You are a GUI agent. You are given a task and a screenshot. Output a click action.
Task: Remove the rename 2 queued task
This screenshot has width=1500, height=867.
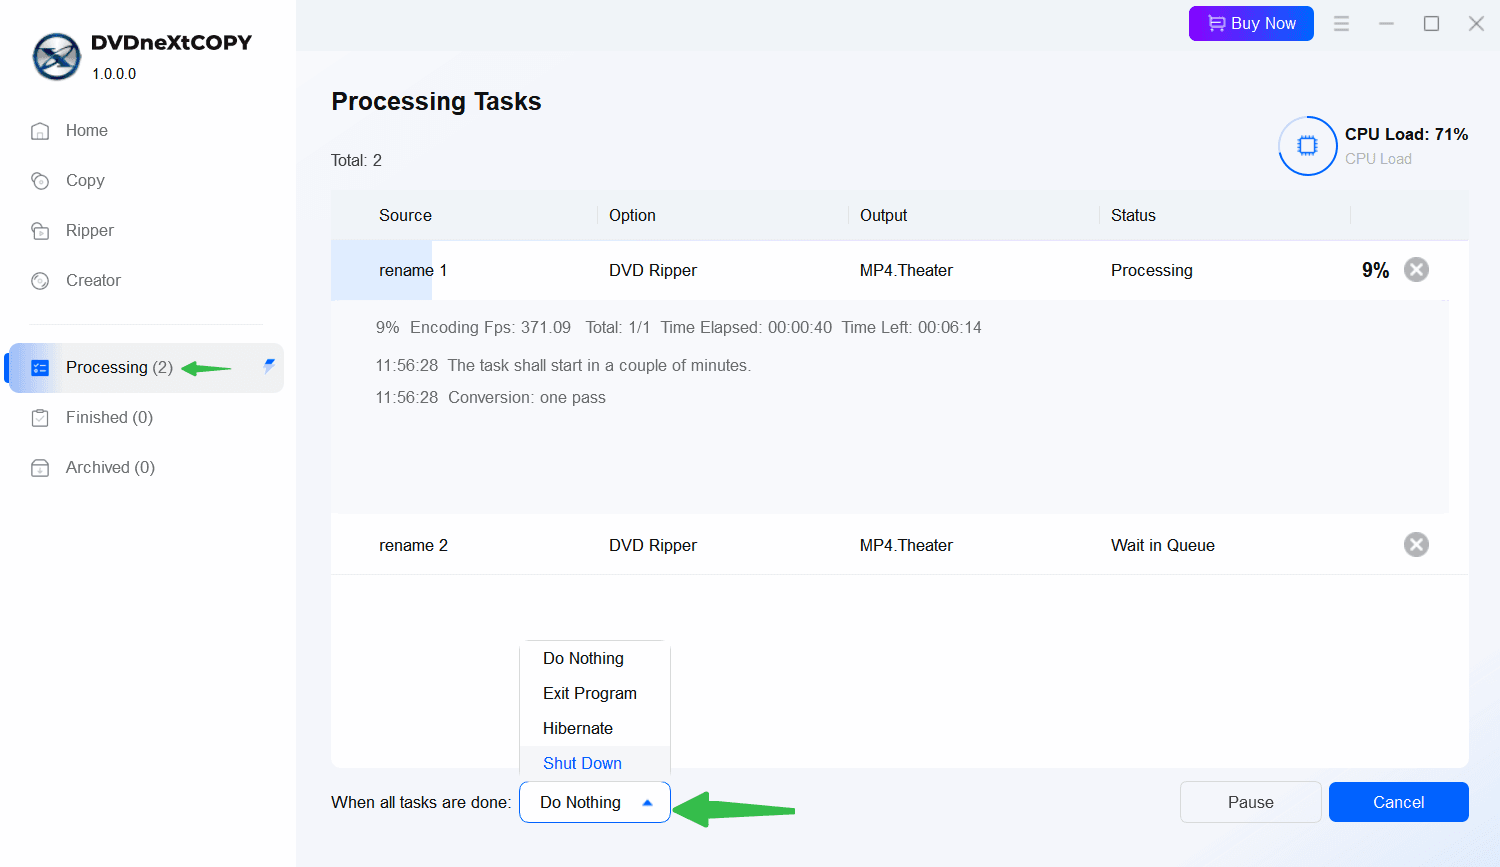[x=1416, y=545]
